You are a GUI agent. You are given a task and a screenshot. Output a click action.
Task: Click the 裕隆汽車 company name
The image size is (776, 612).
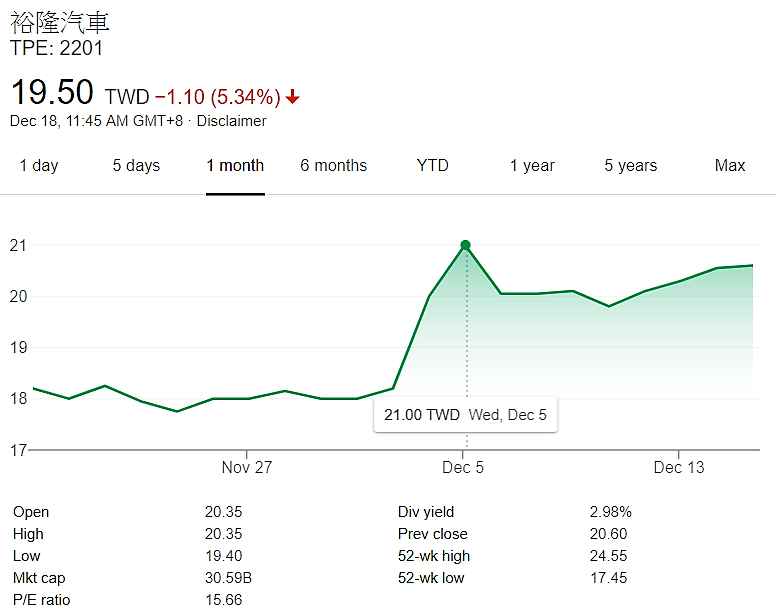point(59,22)
